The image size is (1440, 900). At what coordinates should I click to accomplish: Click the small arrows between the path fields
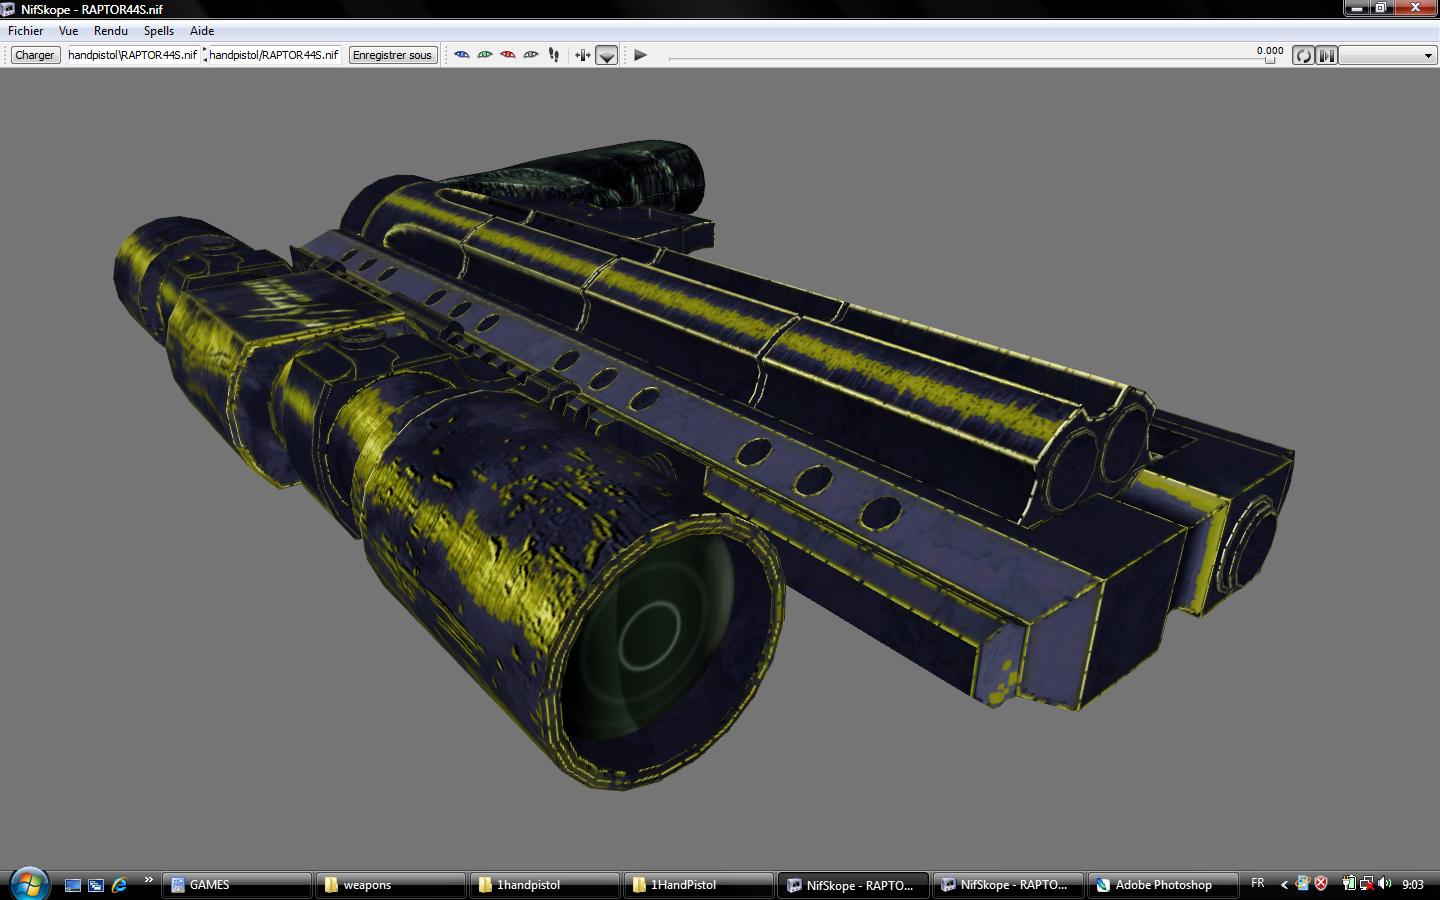[205, 55]
